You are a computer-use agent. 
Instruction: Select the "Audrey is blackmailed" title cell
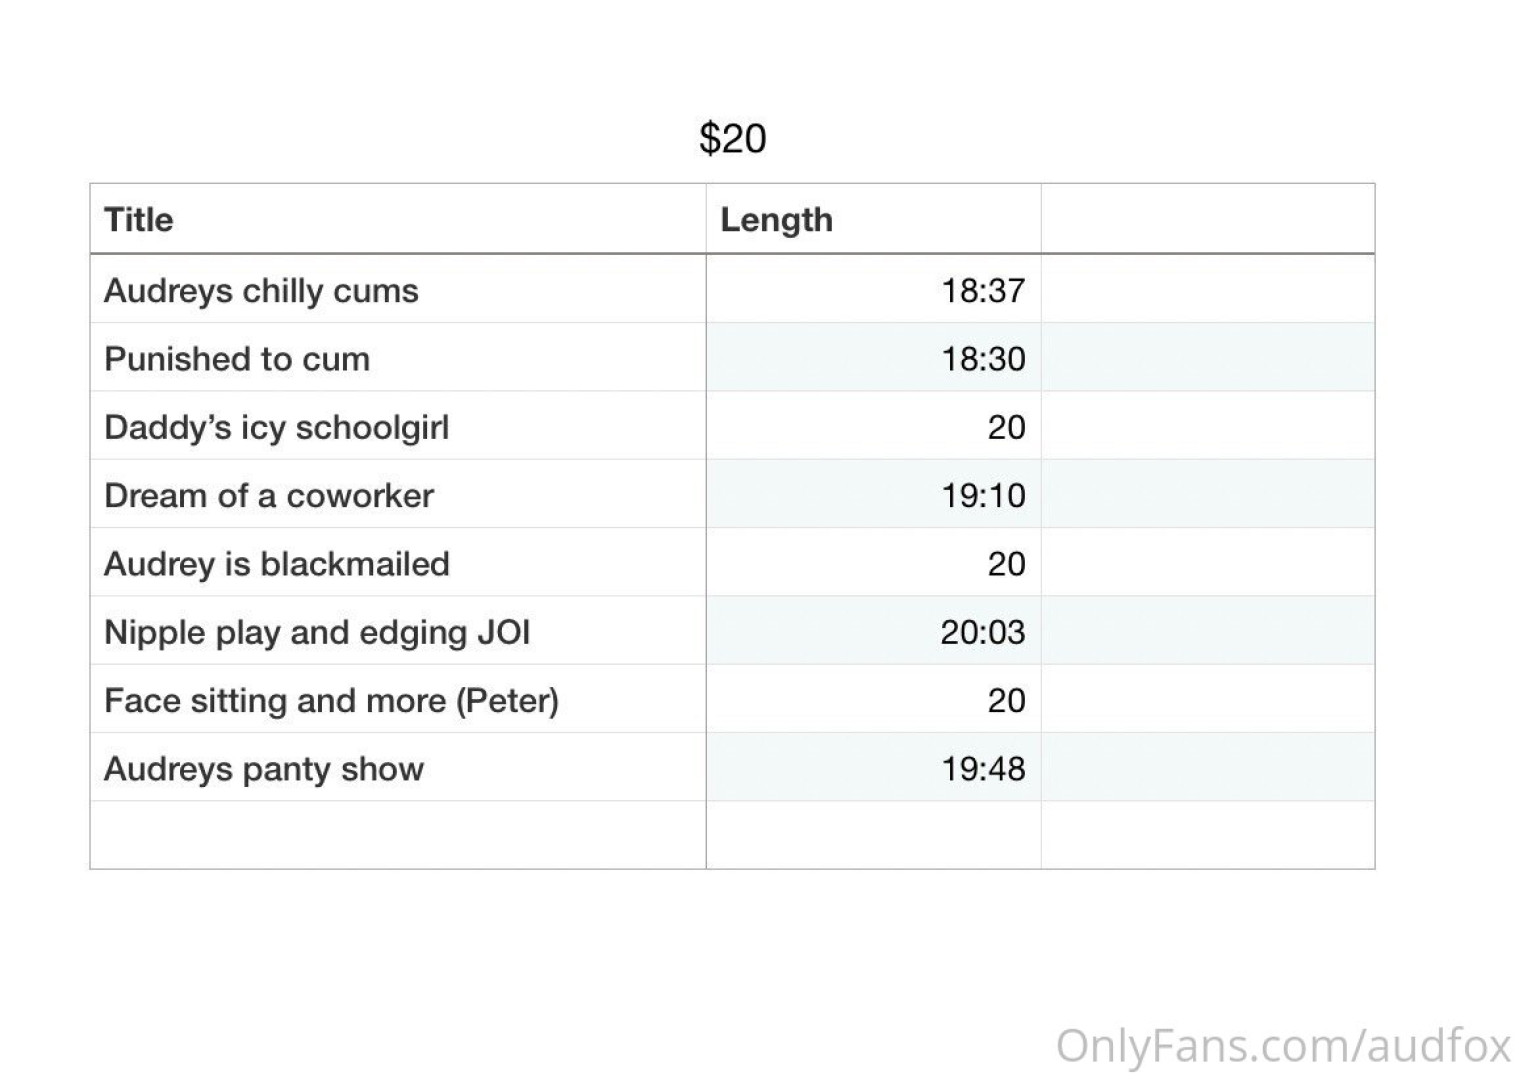[277, 563]
